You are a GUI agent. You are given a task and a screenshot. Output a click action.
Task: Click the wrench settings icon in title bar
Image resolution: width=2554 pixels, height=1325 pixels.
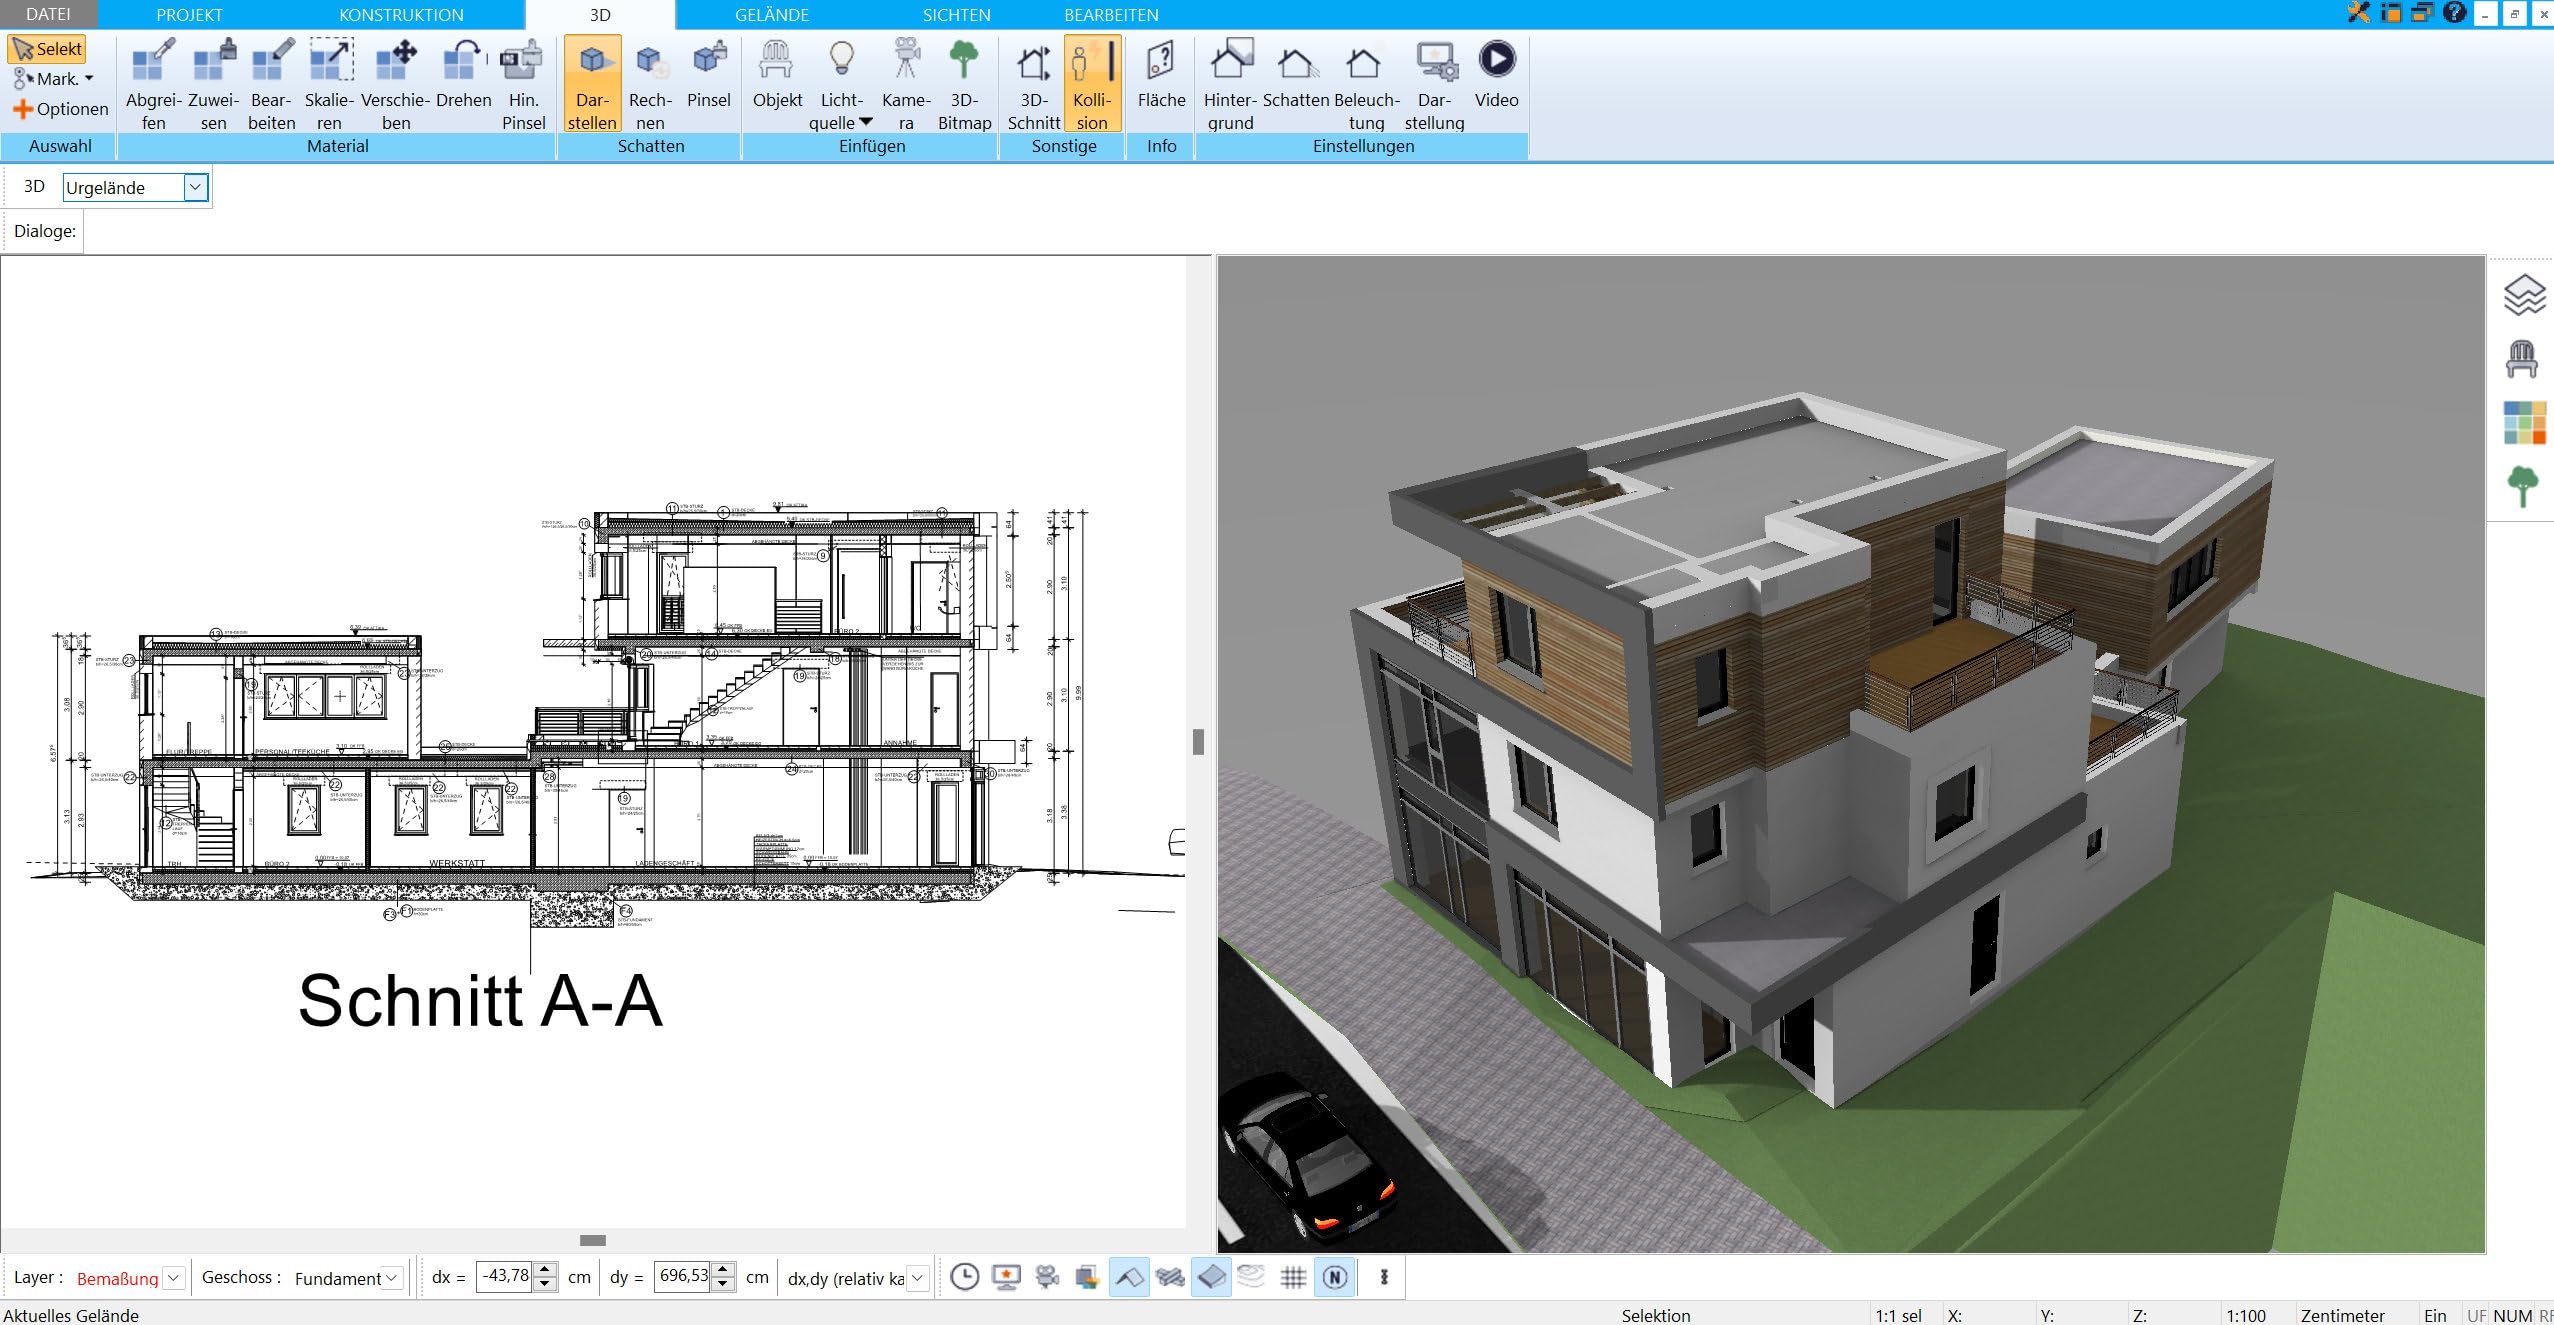point(2358,13)
